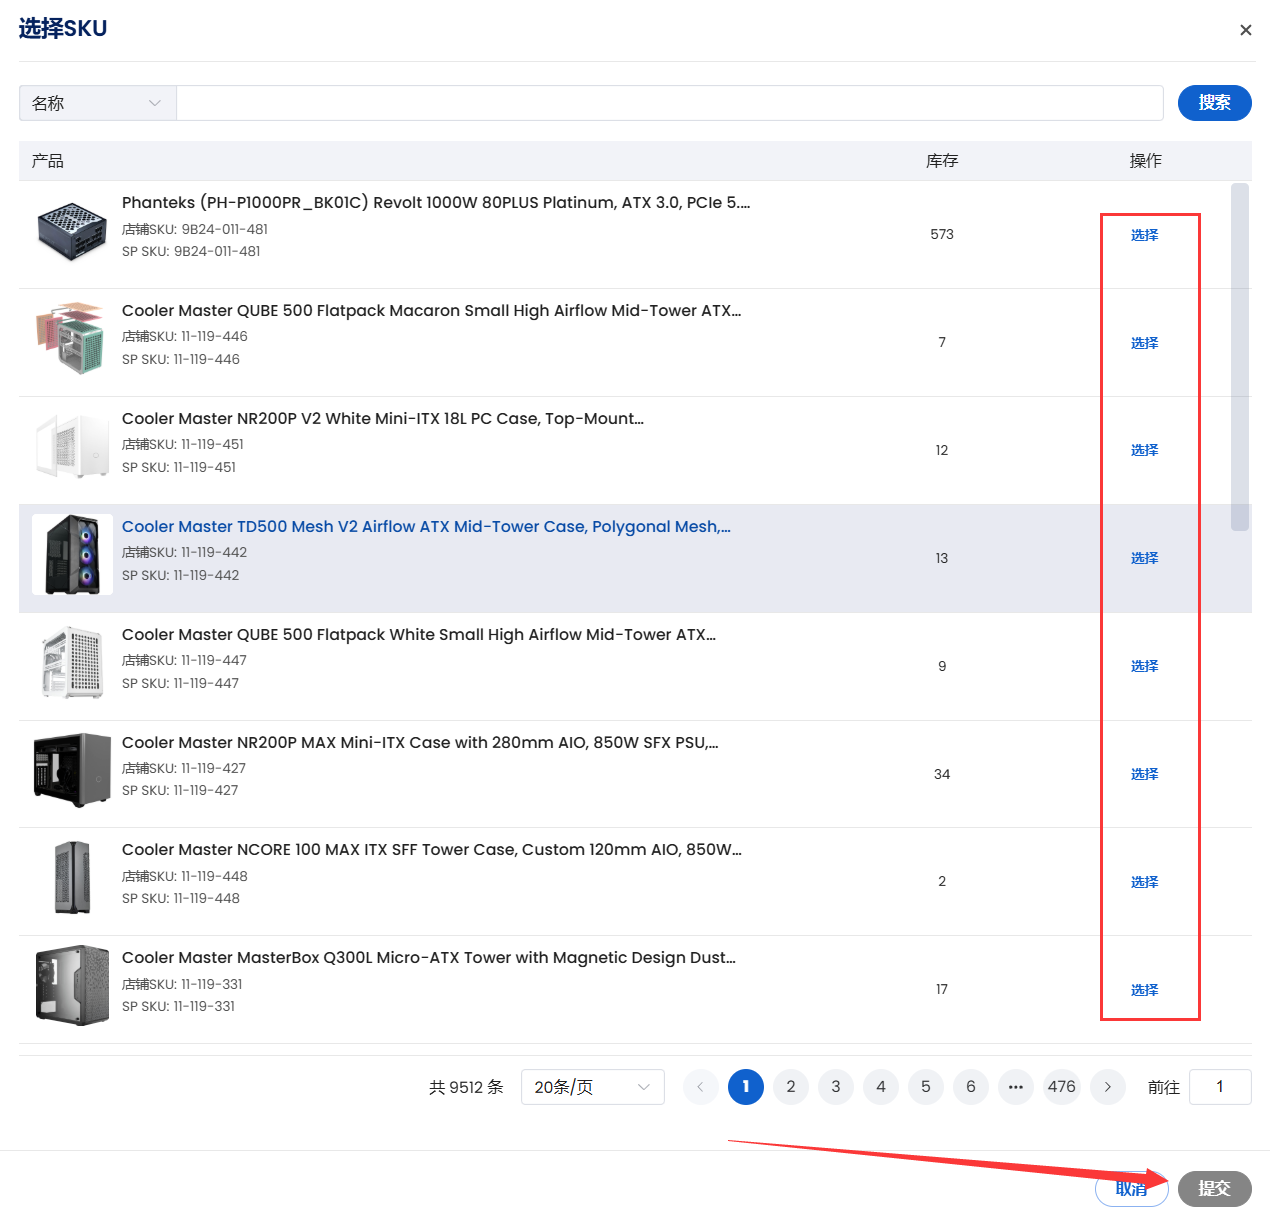The image size is (1270, 1211).
Task: Click the product list vertical scrollbar
Action: pyautogui.click(x=1240, y=357)
